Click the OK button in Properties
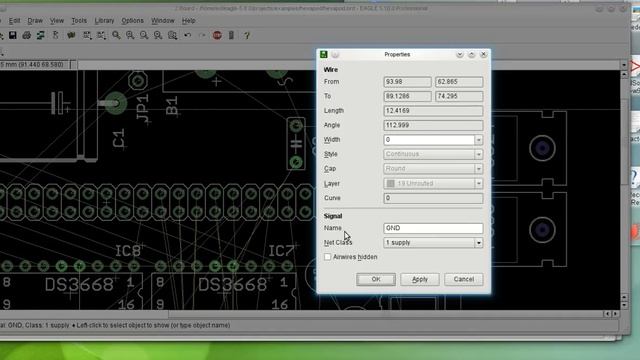The width and height of the screenshot is (640, 360). [x=376, y=279]
